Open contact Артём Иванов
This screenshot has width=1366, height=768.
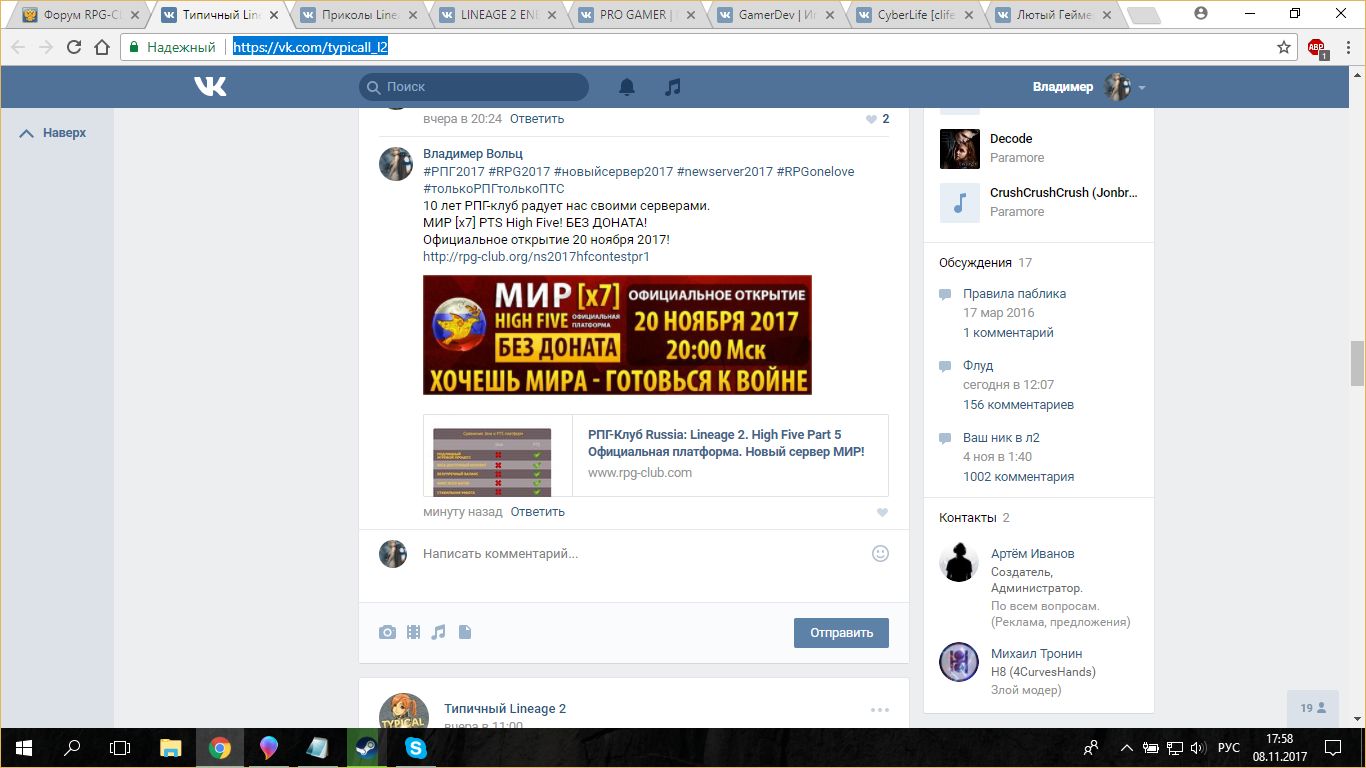coord(1033,554)
